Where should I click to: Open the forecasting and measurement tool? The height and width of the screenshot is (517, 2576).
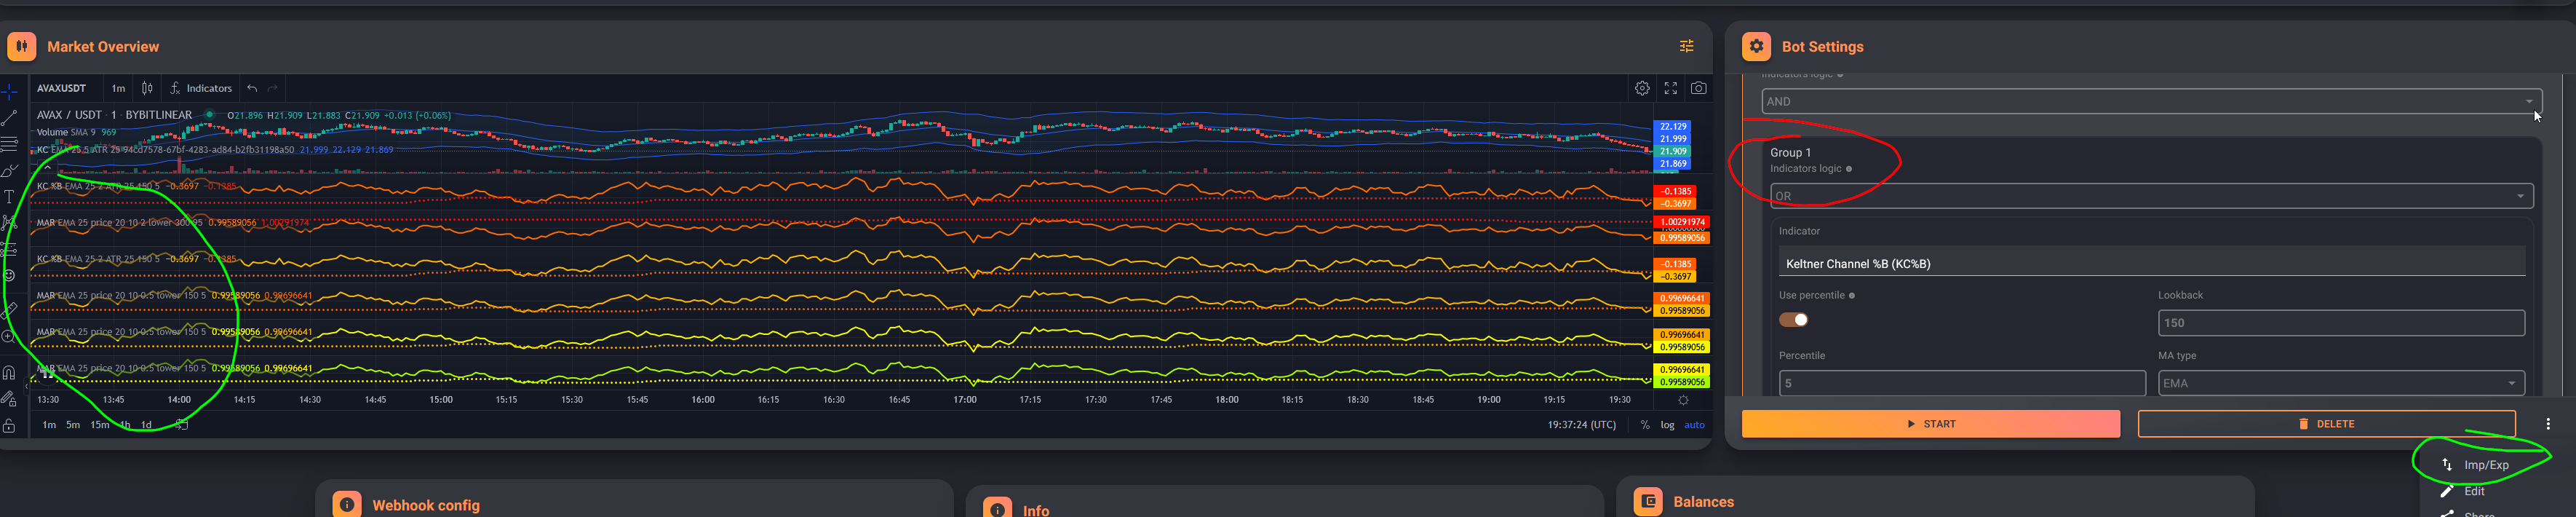pyautogui.click(x=9, y=249)
